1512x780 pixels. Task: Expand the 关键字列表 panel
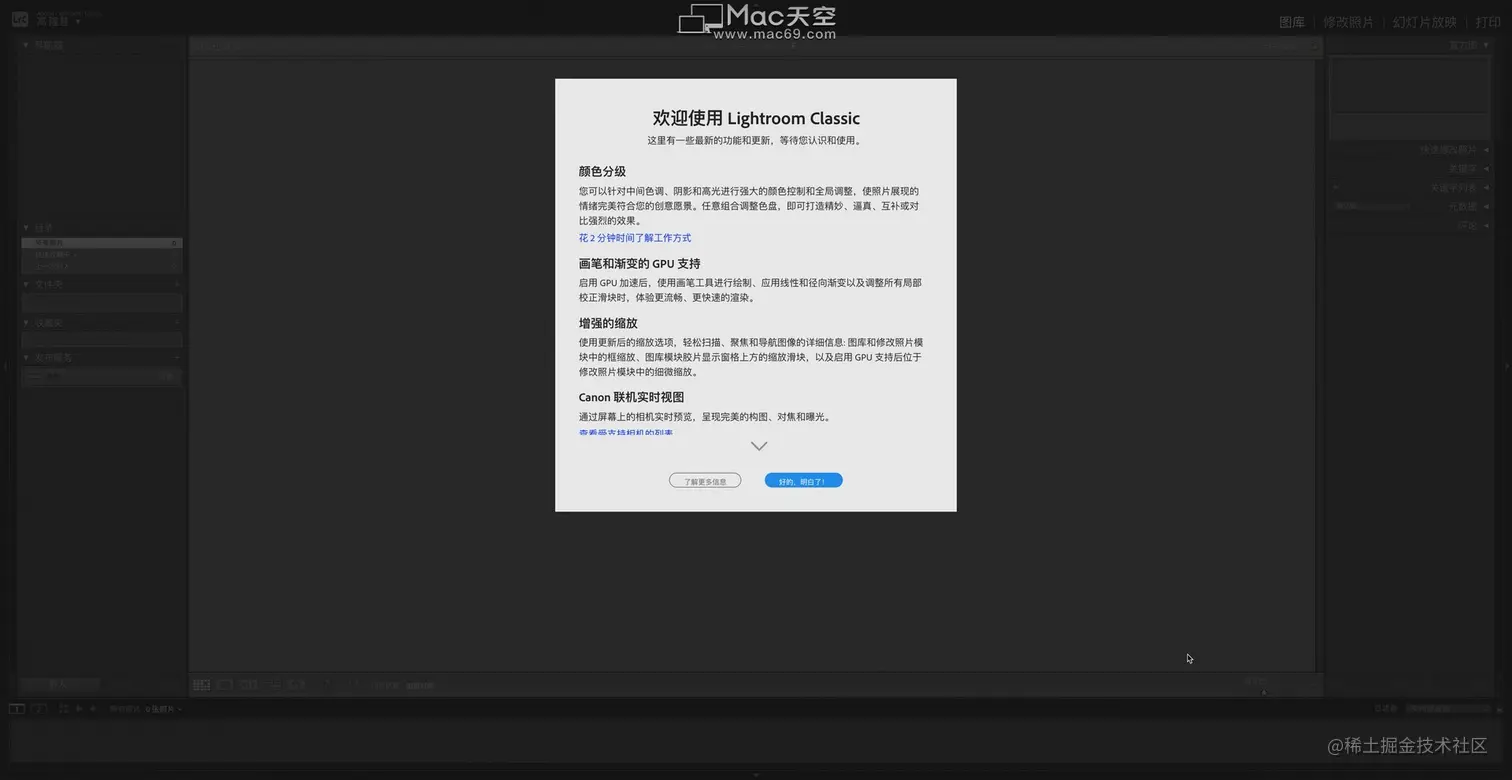tap(1487, 188)
